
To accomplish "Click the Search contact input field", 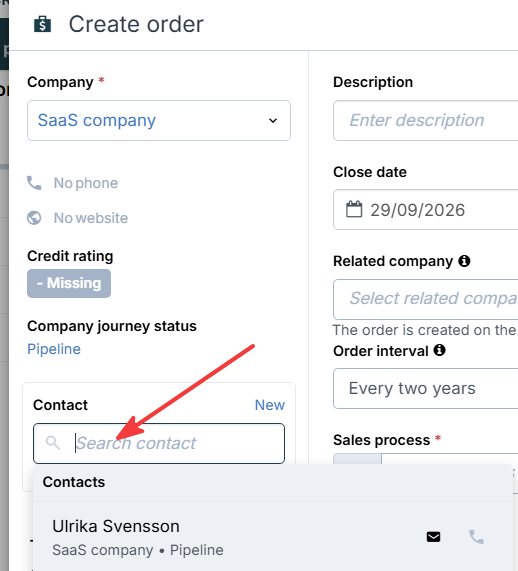I will [159, 443].
